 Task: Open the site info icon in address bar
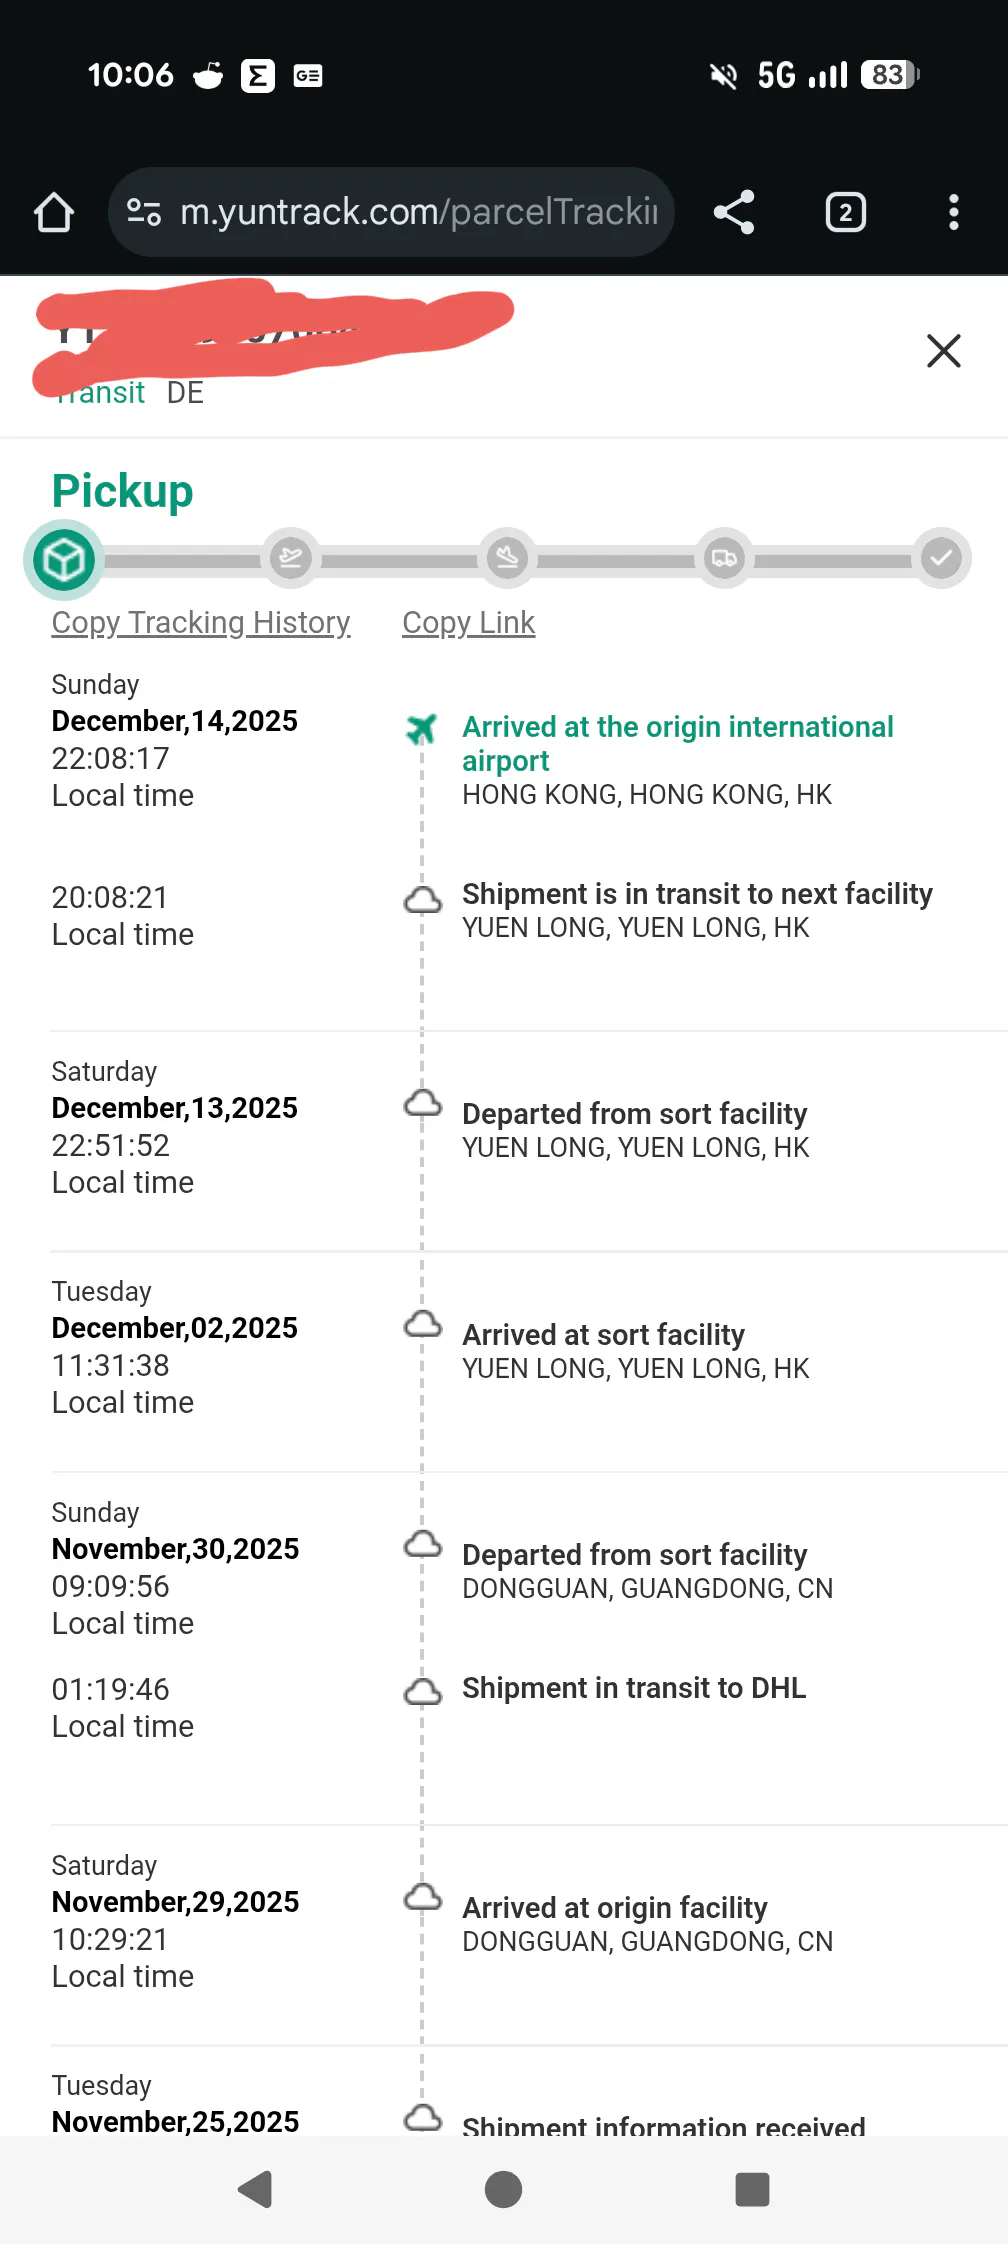[x=144, y=212]
